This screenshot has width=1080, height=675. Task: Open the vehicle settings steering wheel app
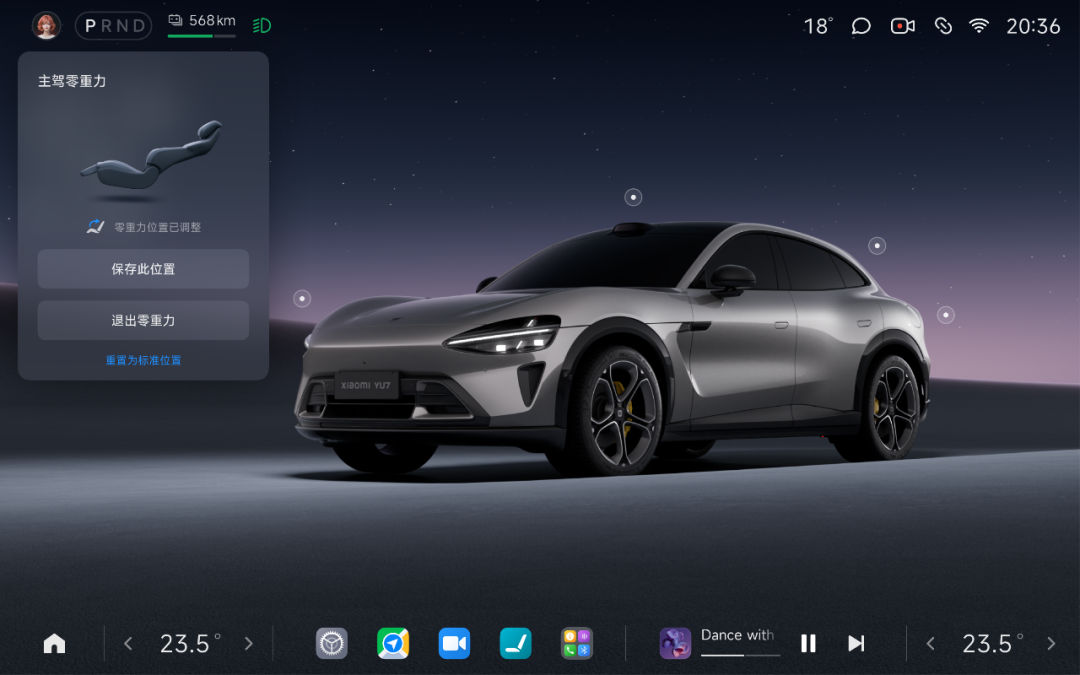331,643
